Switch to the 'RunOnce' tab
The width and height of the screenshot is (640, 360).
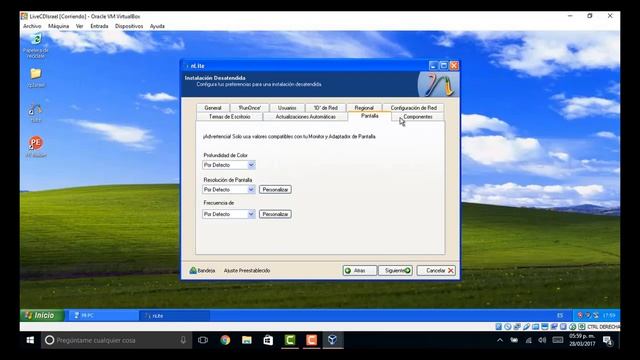click(249, 108)
